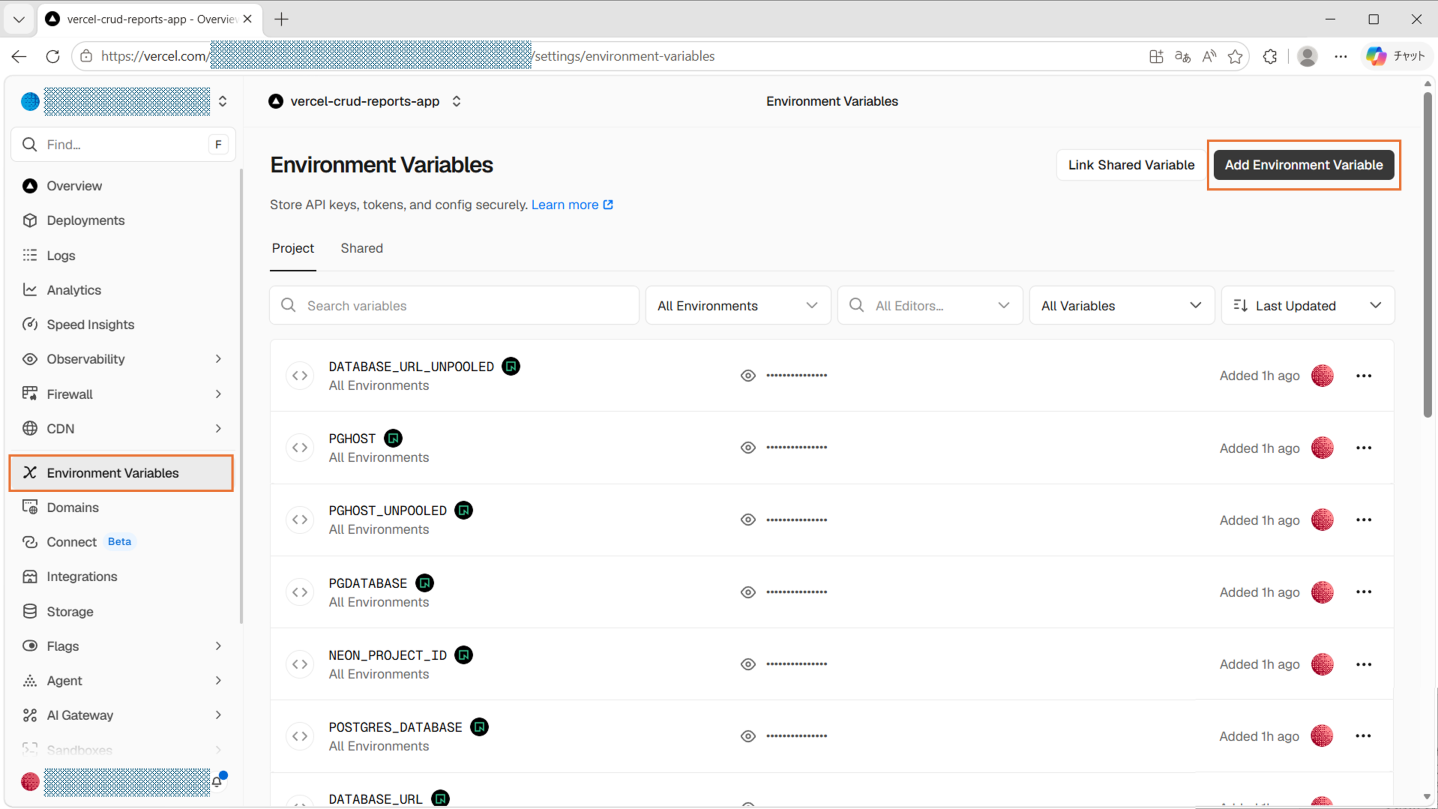Click the avatar on PGHOST_UNPOOLED row
1438x809 pixels.
point(1322,520)
